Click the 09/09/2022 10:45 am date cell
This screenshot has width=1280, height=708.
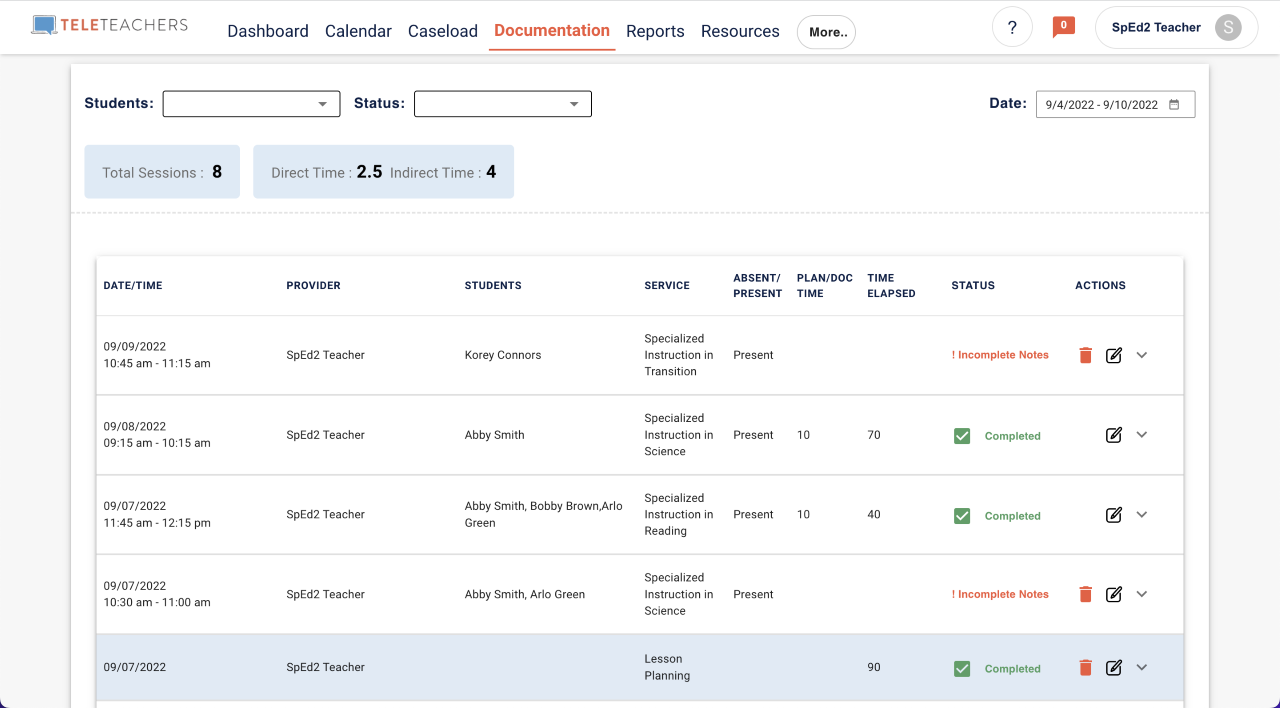pyautogui.click(x=157, y=355)
